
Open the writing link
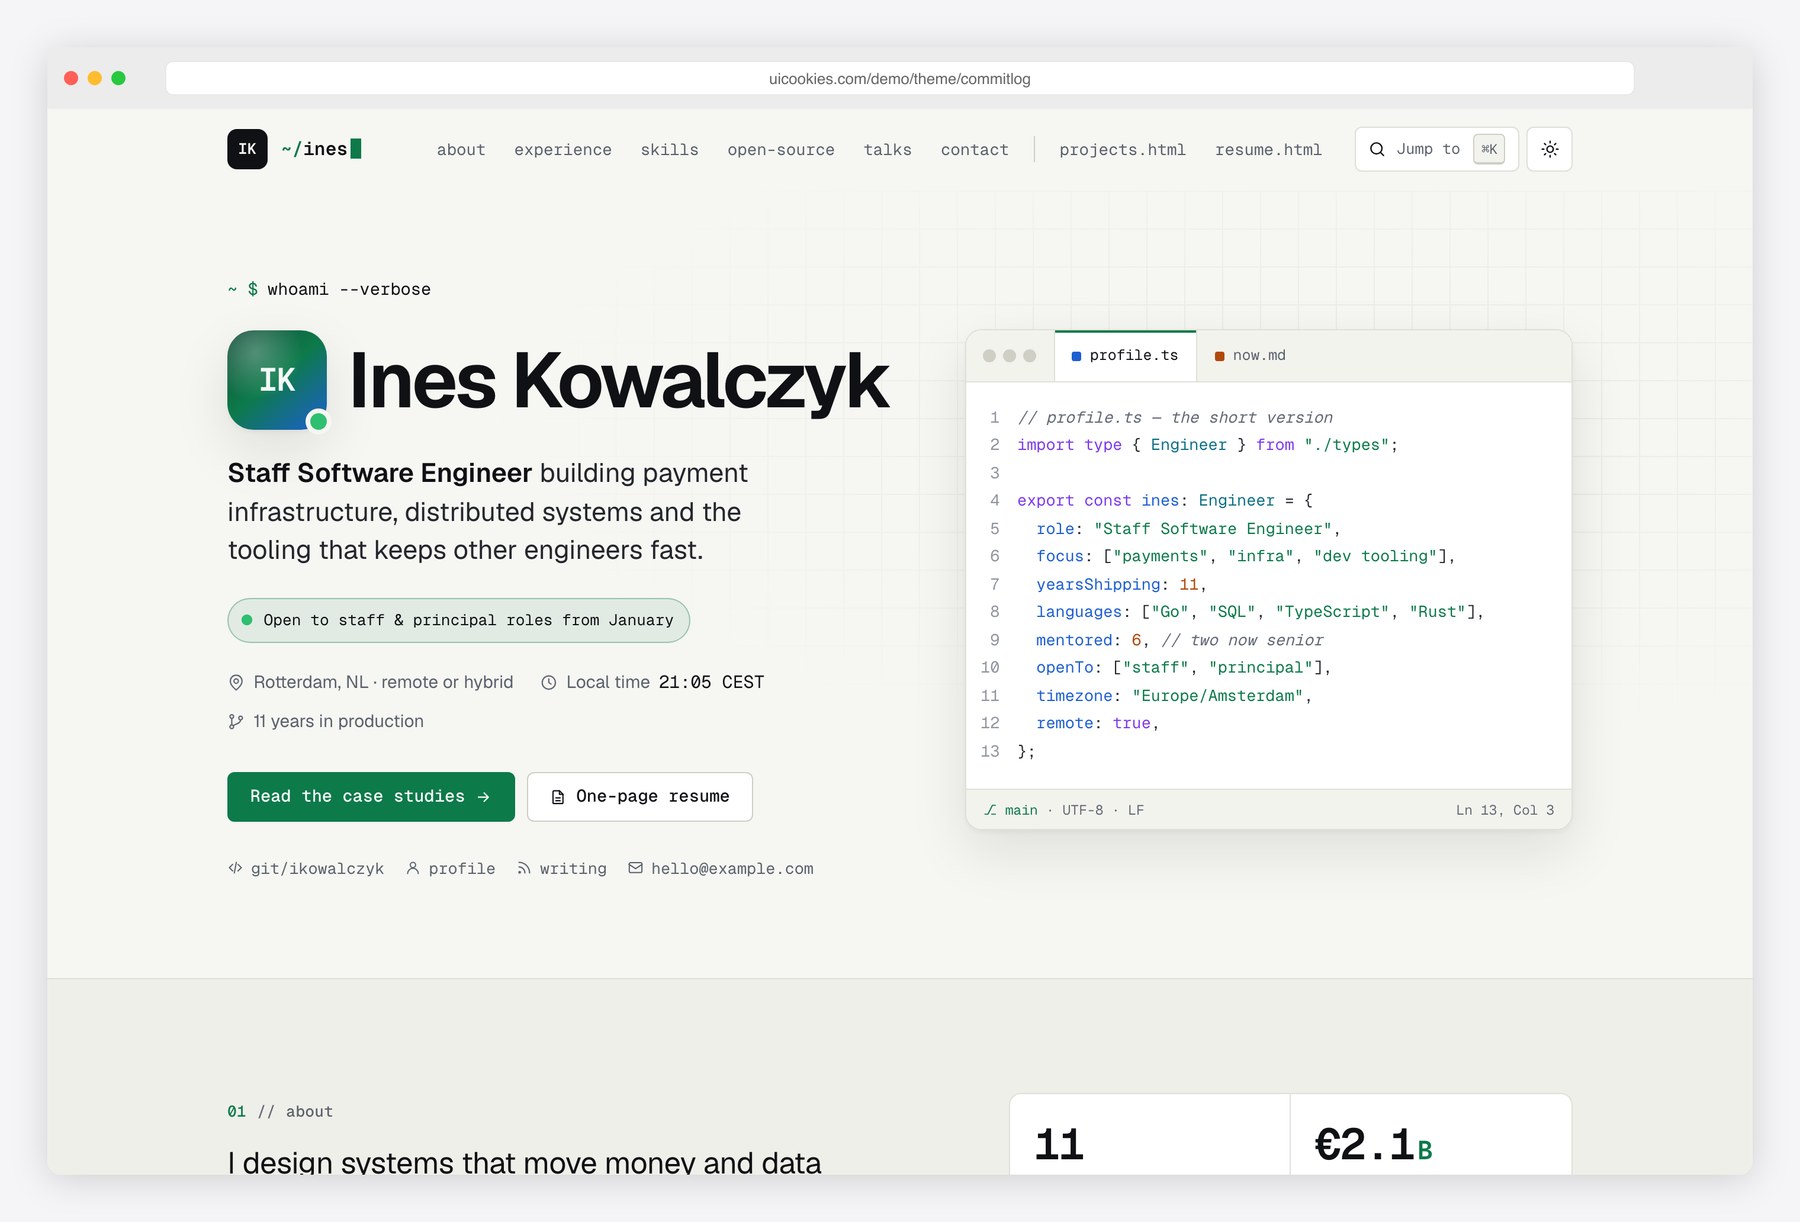point(562,869)
